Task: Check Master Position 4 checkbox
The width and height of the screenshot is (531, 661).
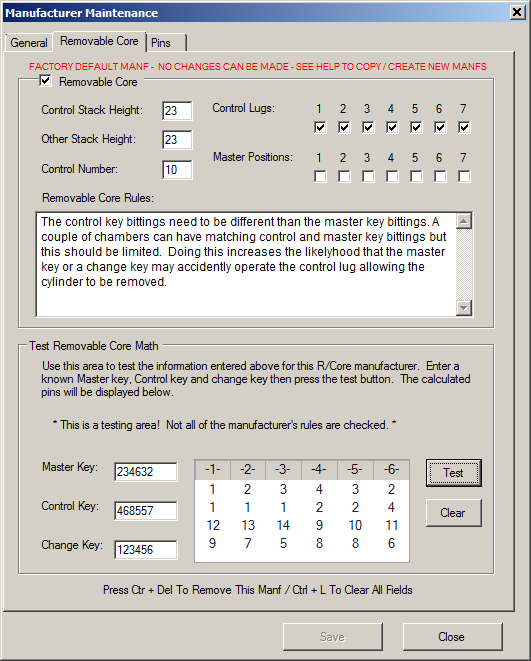Action: (x=392, y=176)
